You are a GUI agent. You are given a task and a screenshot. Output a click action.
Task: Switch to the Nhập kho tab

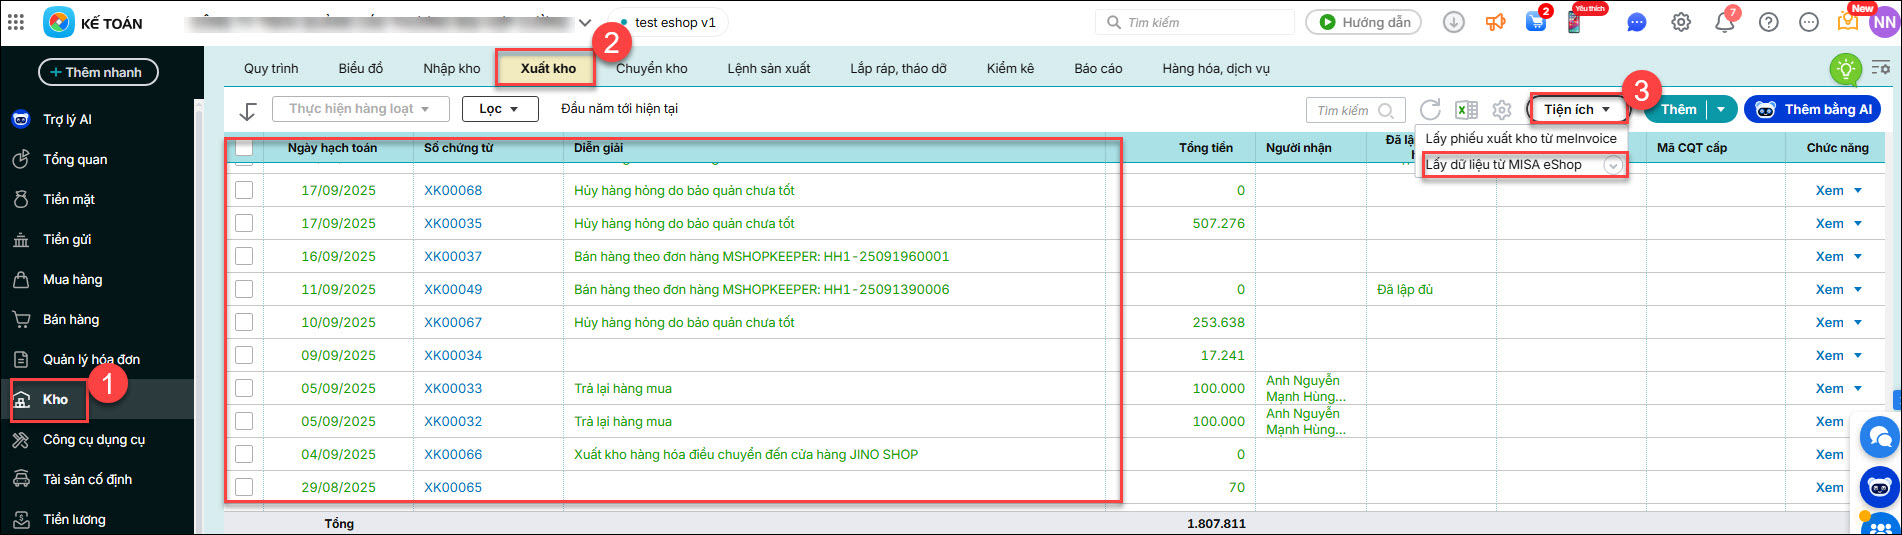[x=451, y=68]
